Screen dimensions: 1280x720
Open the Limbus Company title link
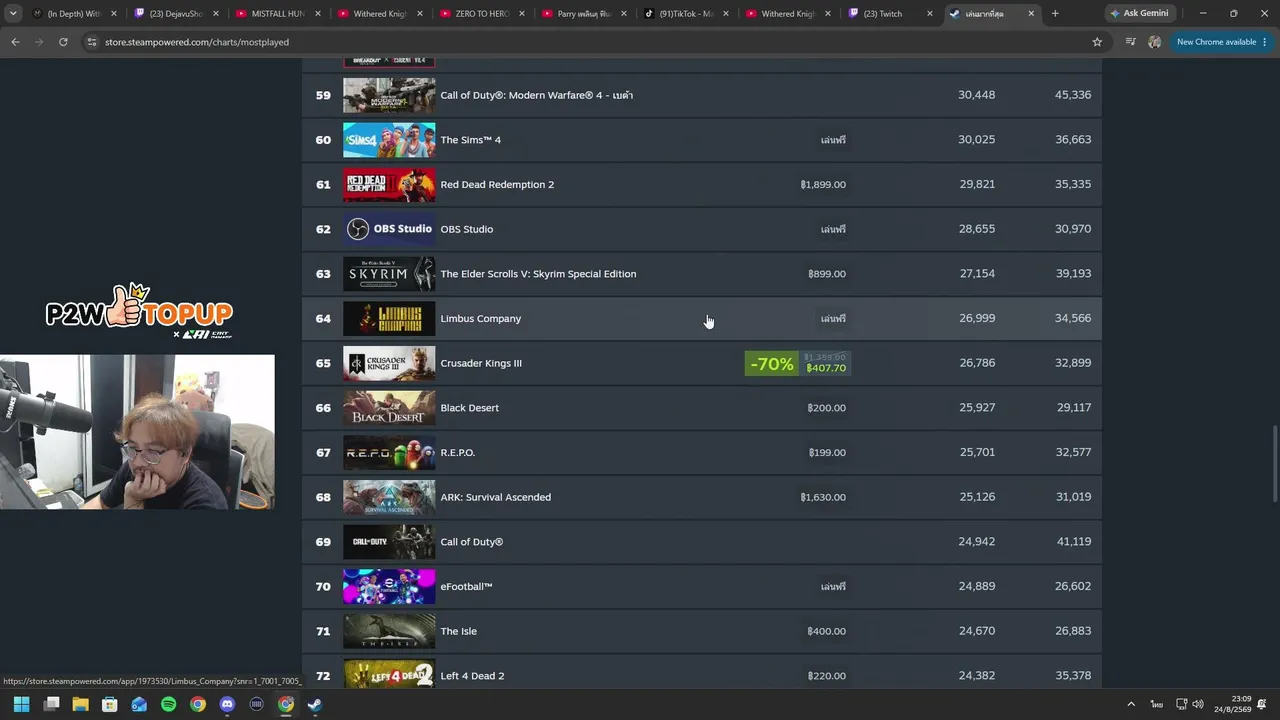click(480, 319)
